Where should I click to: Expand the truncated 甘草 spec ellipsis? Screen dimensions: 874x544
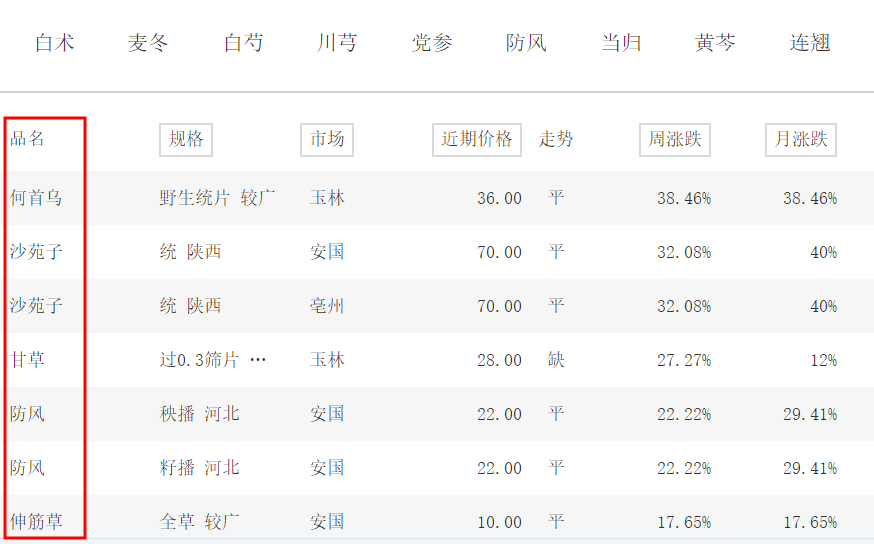(258, 360)
